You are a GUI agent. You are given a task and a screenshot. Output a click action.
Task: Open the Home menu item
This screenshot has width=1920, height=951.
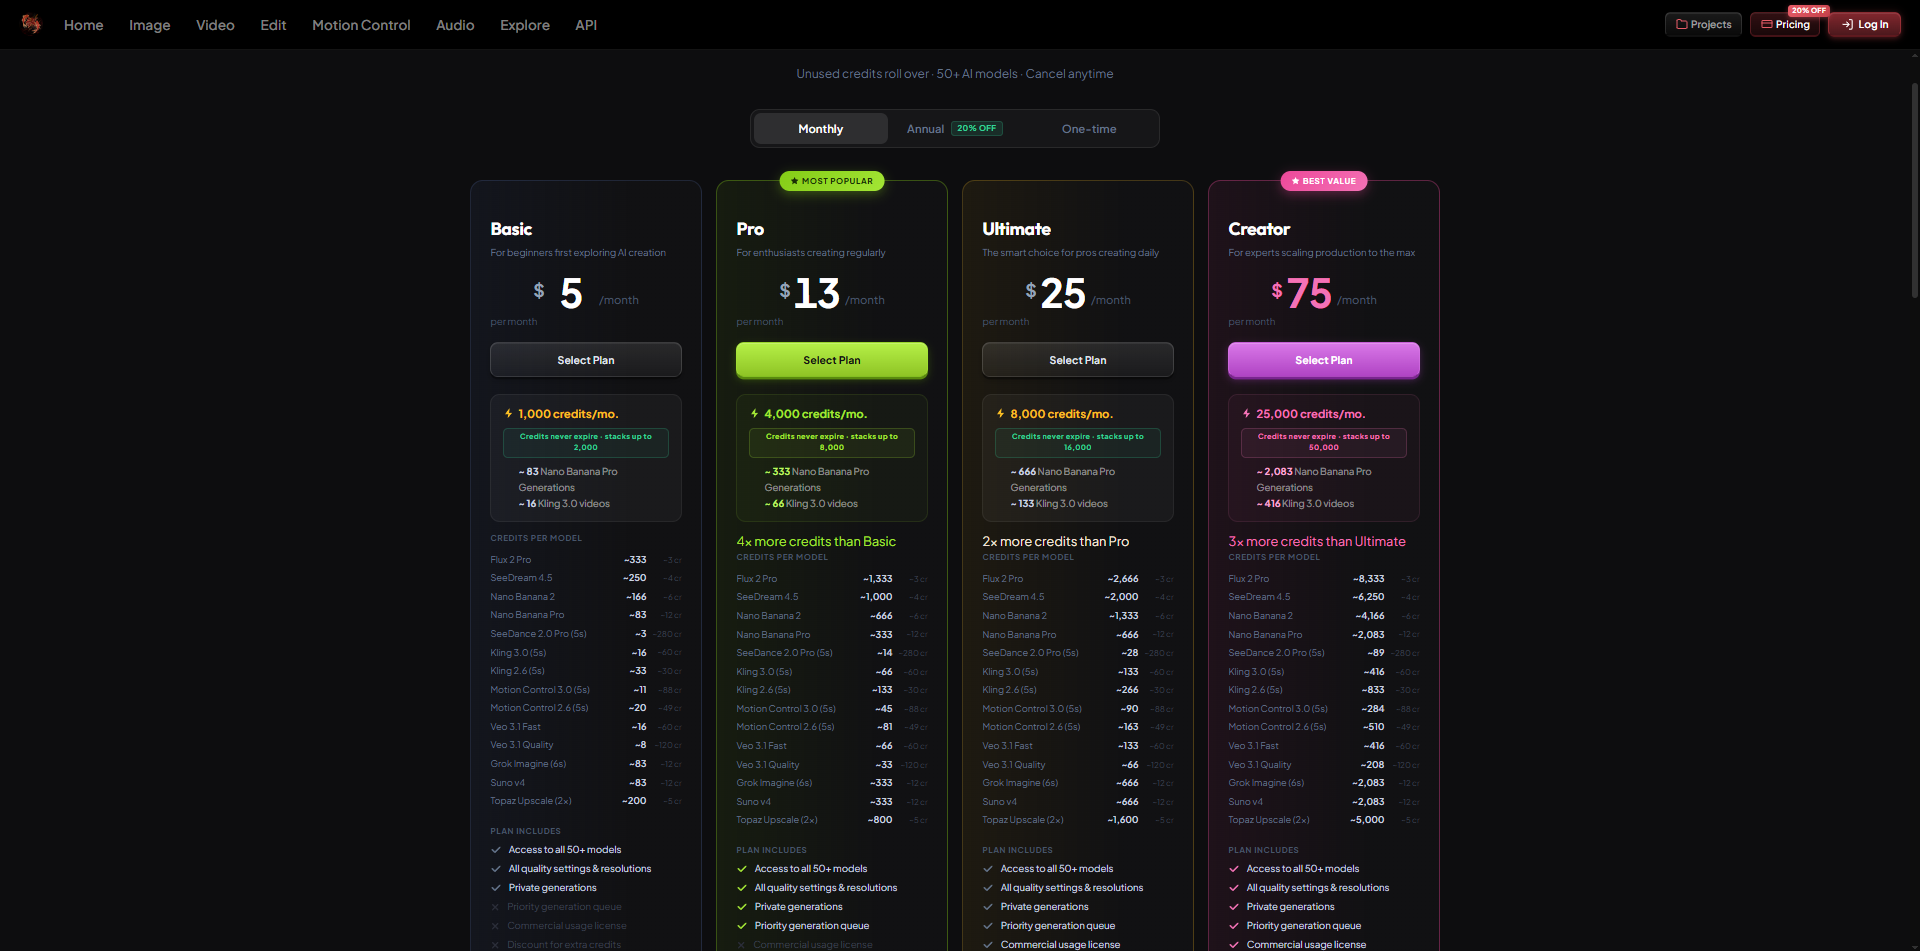[84, 25]
